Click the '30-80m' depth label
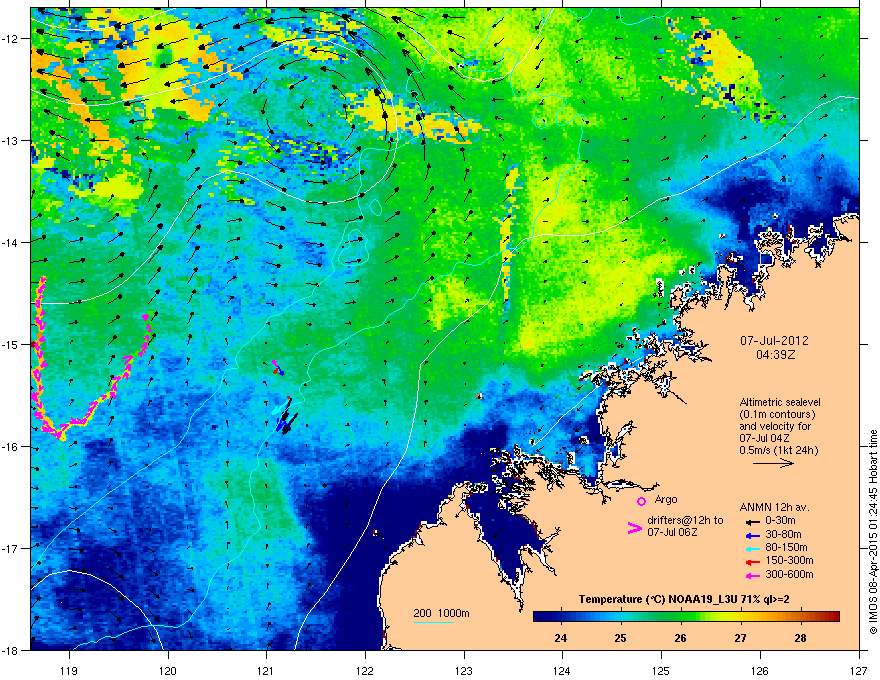880x680 pixels. click(783, 534)
